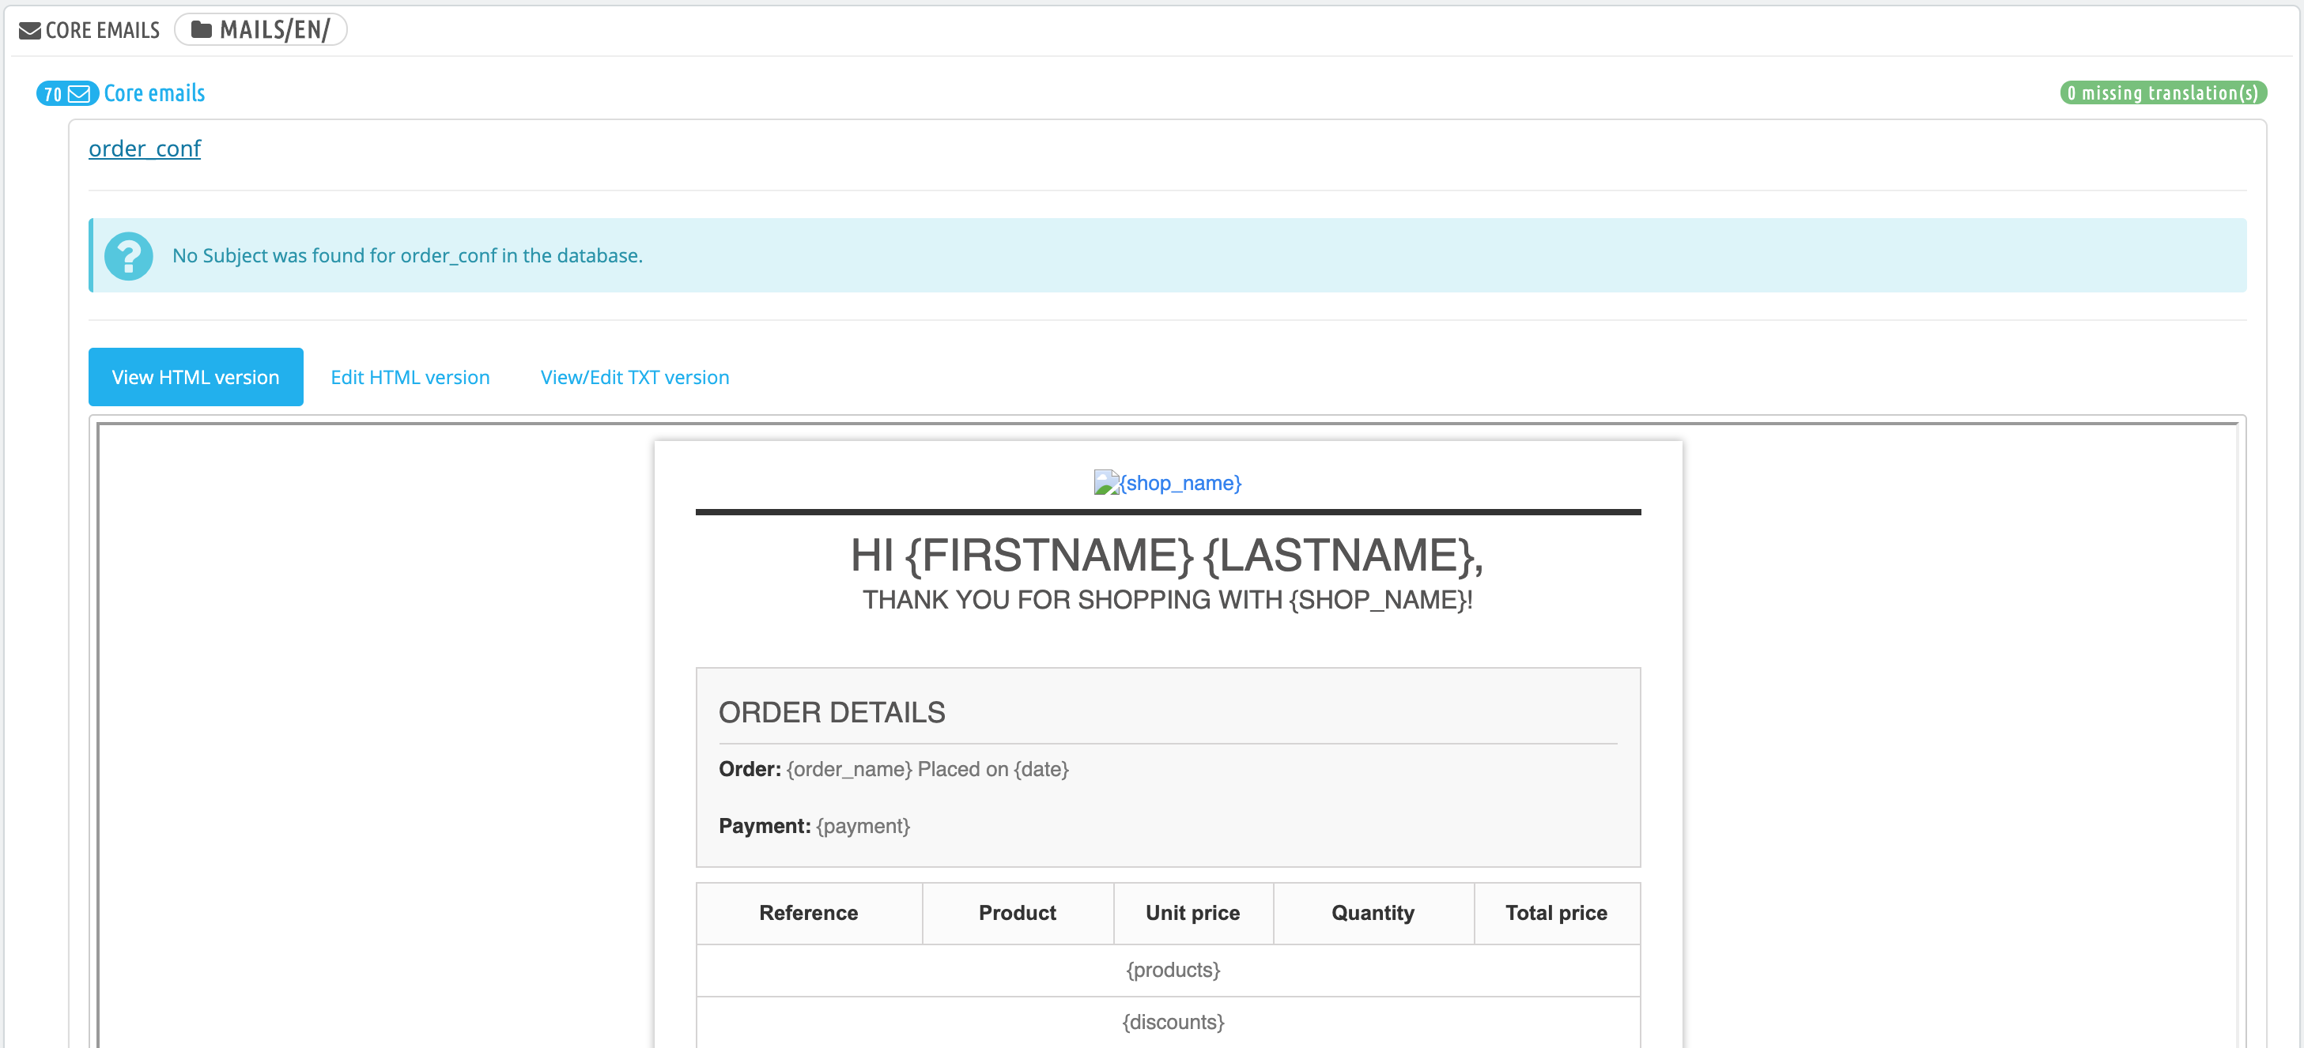
Task: Click the MAILS/EN/ path label
Action: [274, 30]
